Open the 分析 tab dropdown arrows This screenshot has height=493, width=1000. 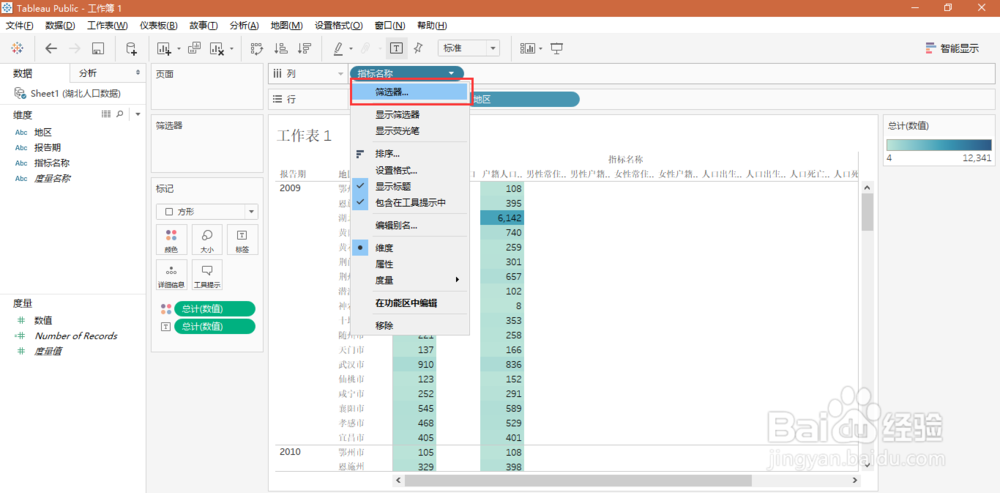(138, 73)
